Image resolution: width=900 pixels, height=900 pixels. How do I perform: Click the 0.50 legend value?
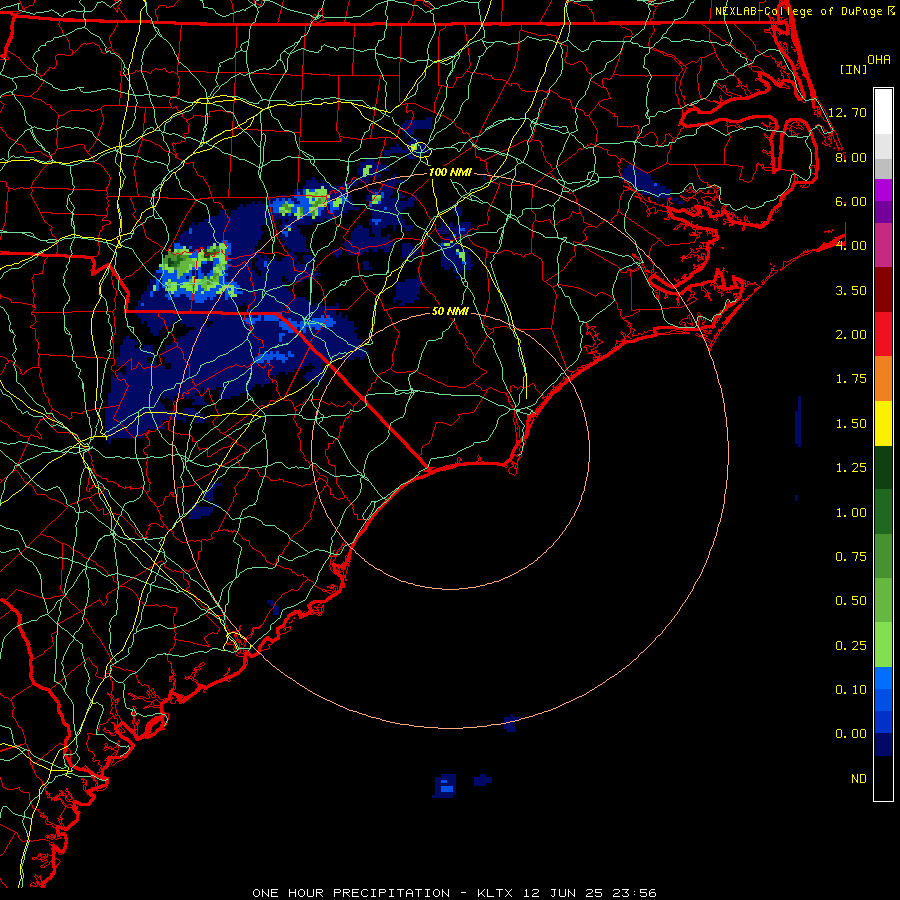point(851,601)
